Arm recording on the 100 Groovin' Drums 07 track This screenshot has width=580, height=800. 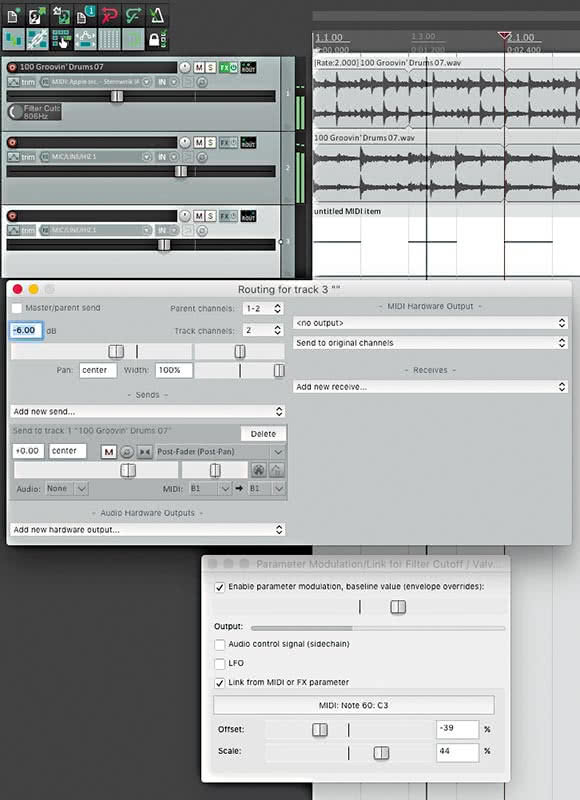coord(12,67)
